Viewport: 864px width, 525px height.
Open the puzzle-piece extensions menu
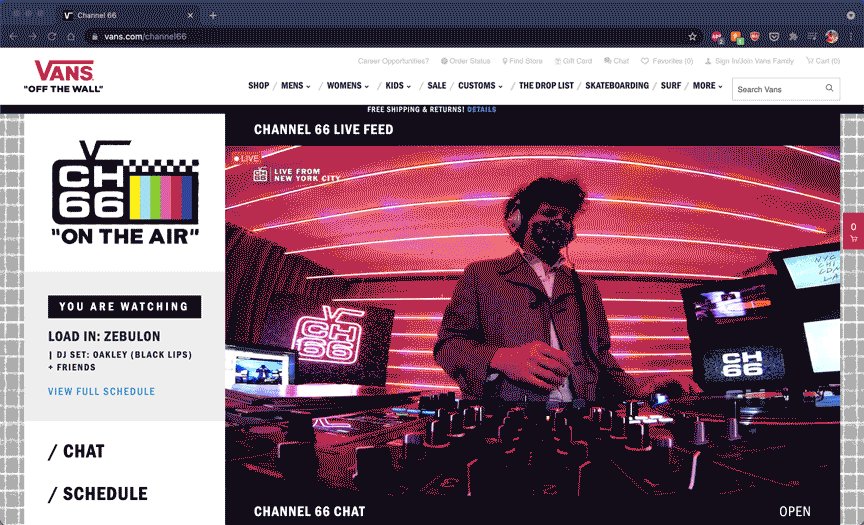pos(793,36)
